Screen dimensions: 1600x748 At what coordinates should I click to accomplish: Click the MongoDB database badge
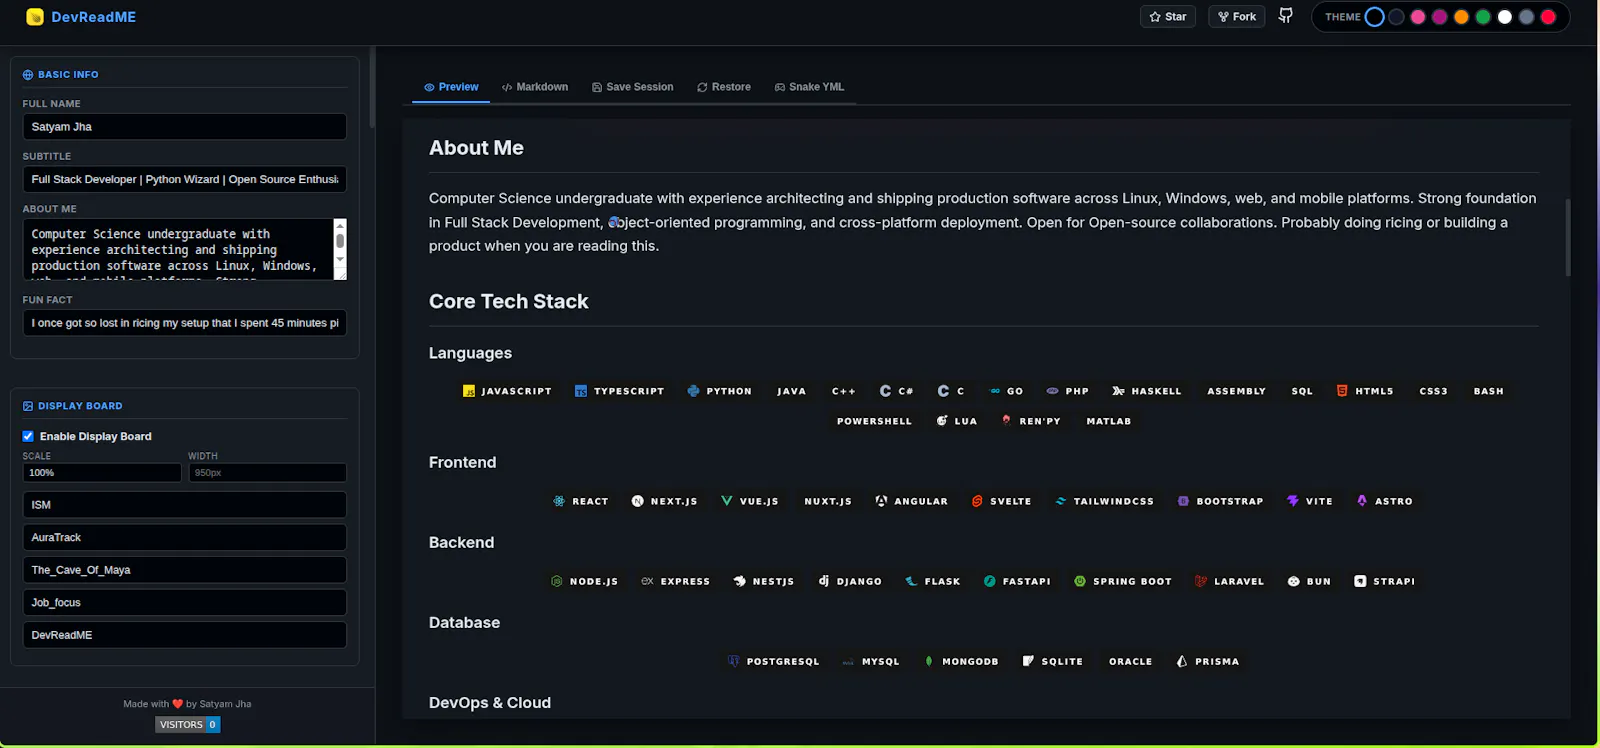[x=961, y=661]
